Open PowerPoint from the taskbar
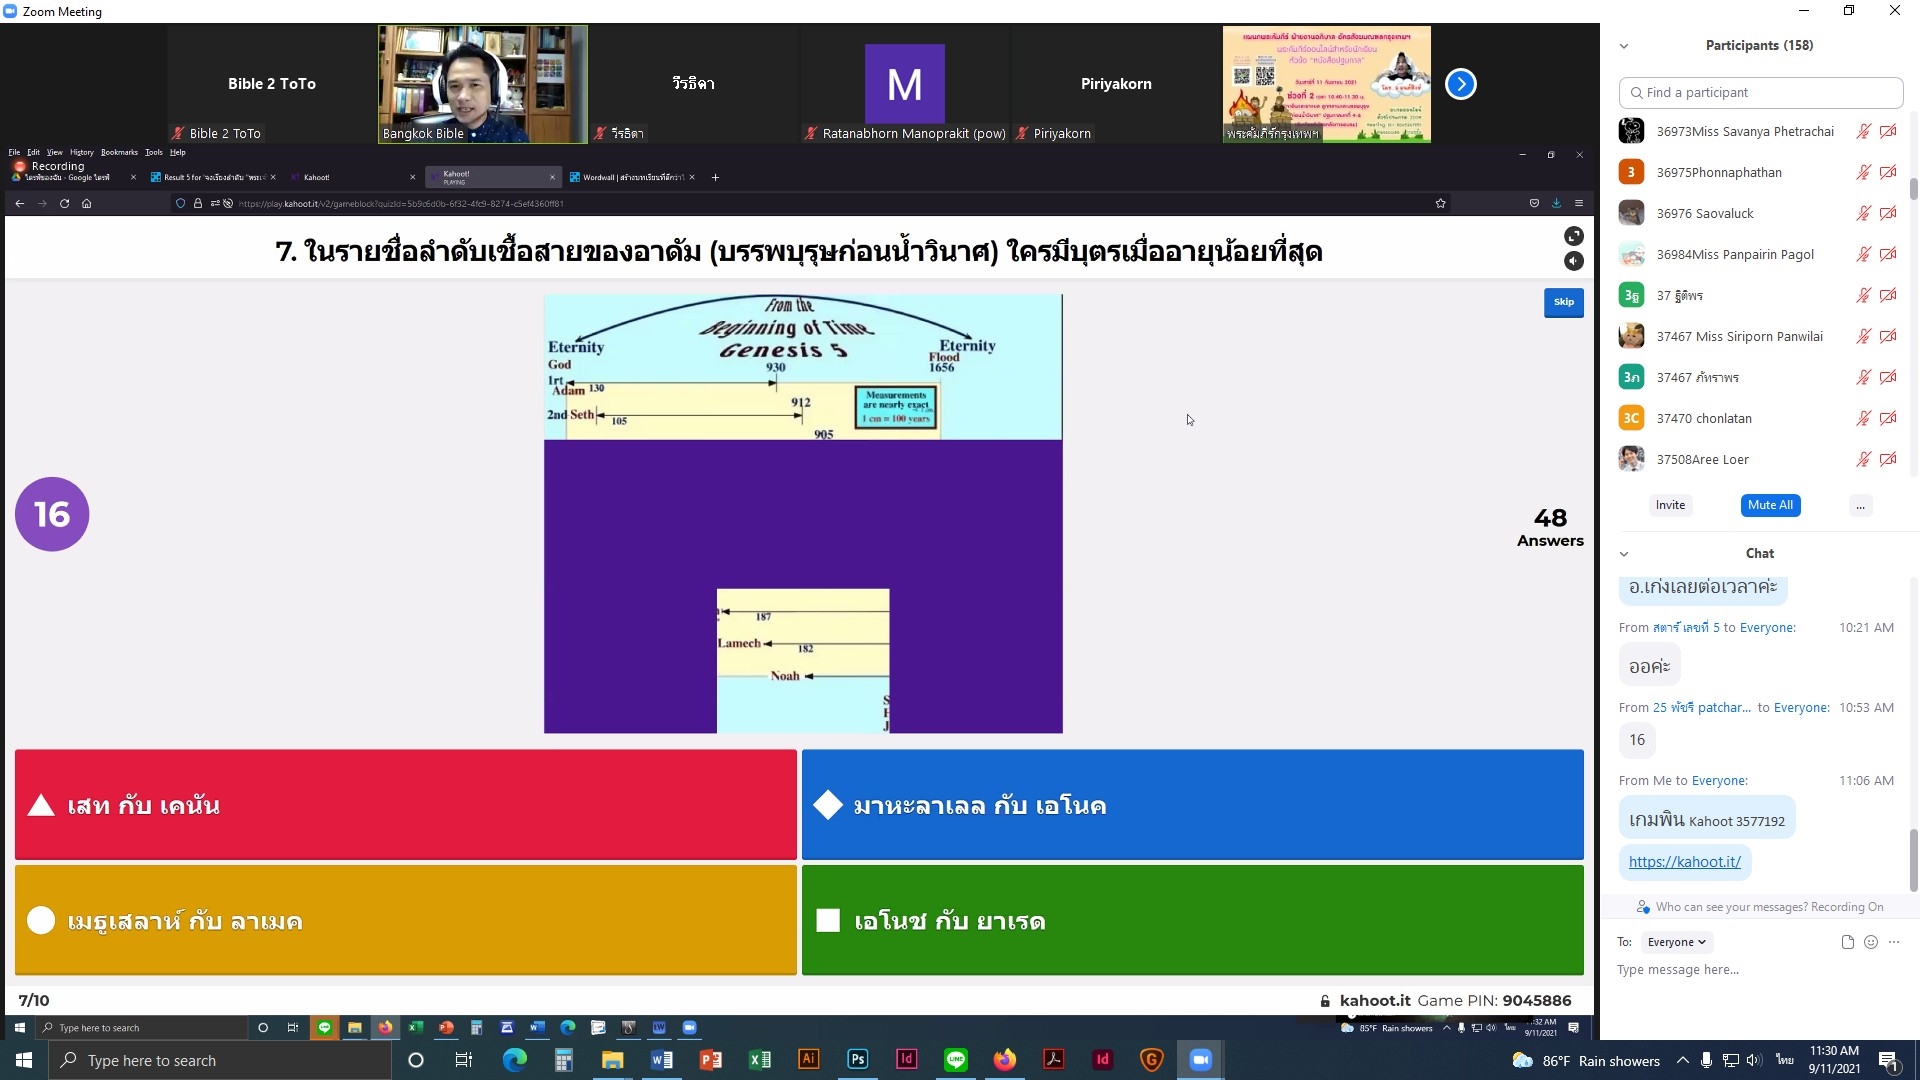 710,1060
